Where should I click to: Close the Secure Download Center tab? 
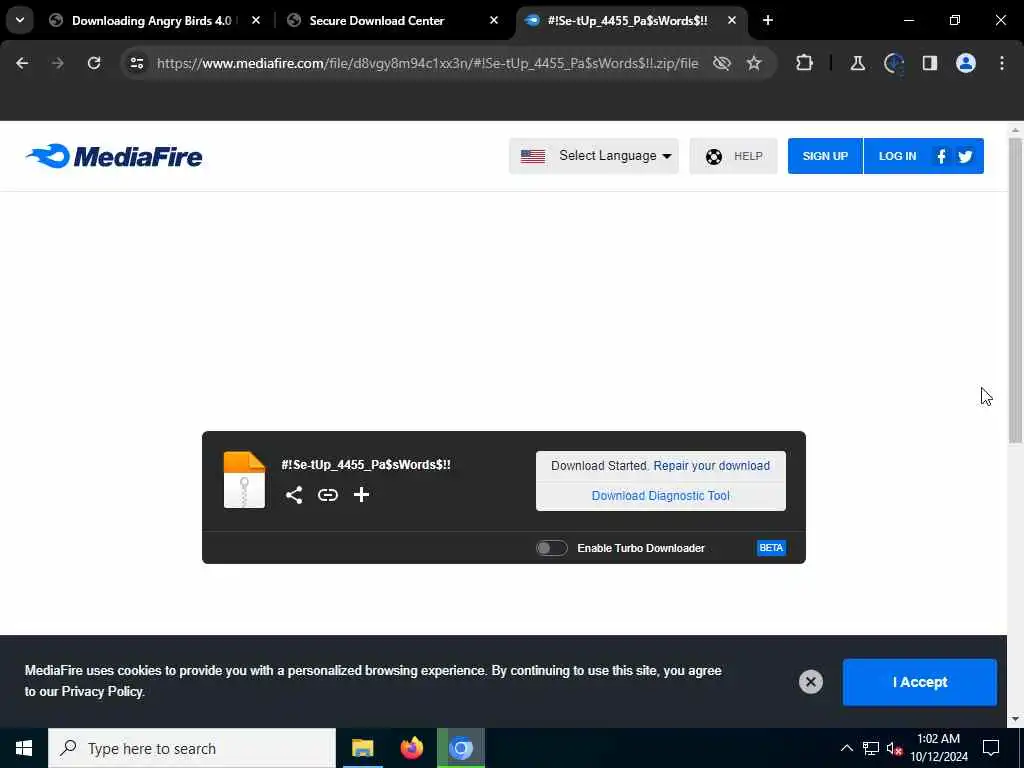[x=494, y=20]
